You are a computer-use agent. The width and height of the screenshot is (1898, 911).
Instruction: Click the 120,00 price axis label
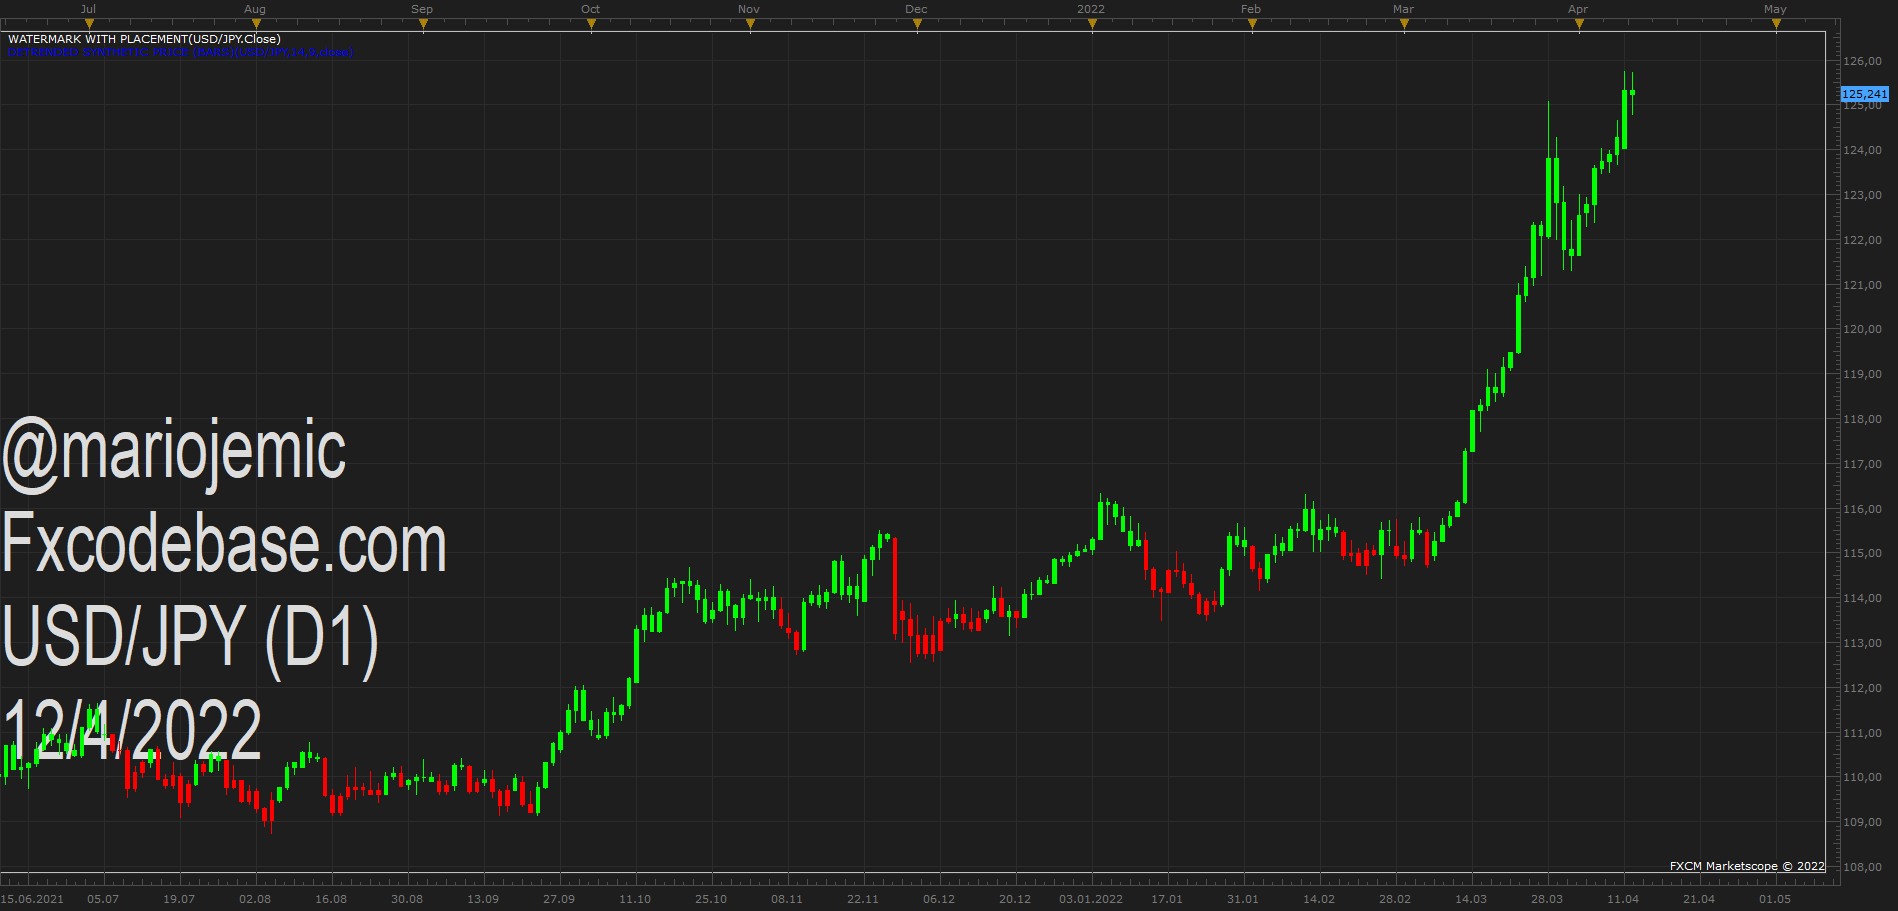tap(1863, 329)
